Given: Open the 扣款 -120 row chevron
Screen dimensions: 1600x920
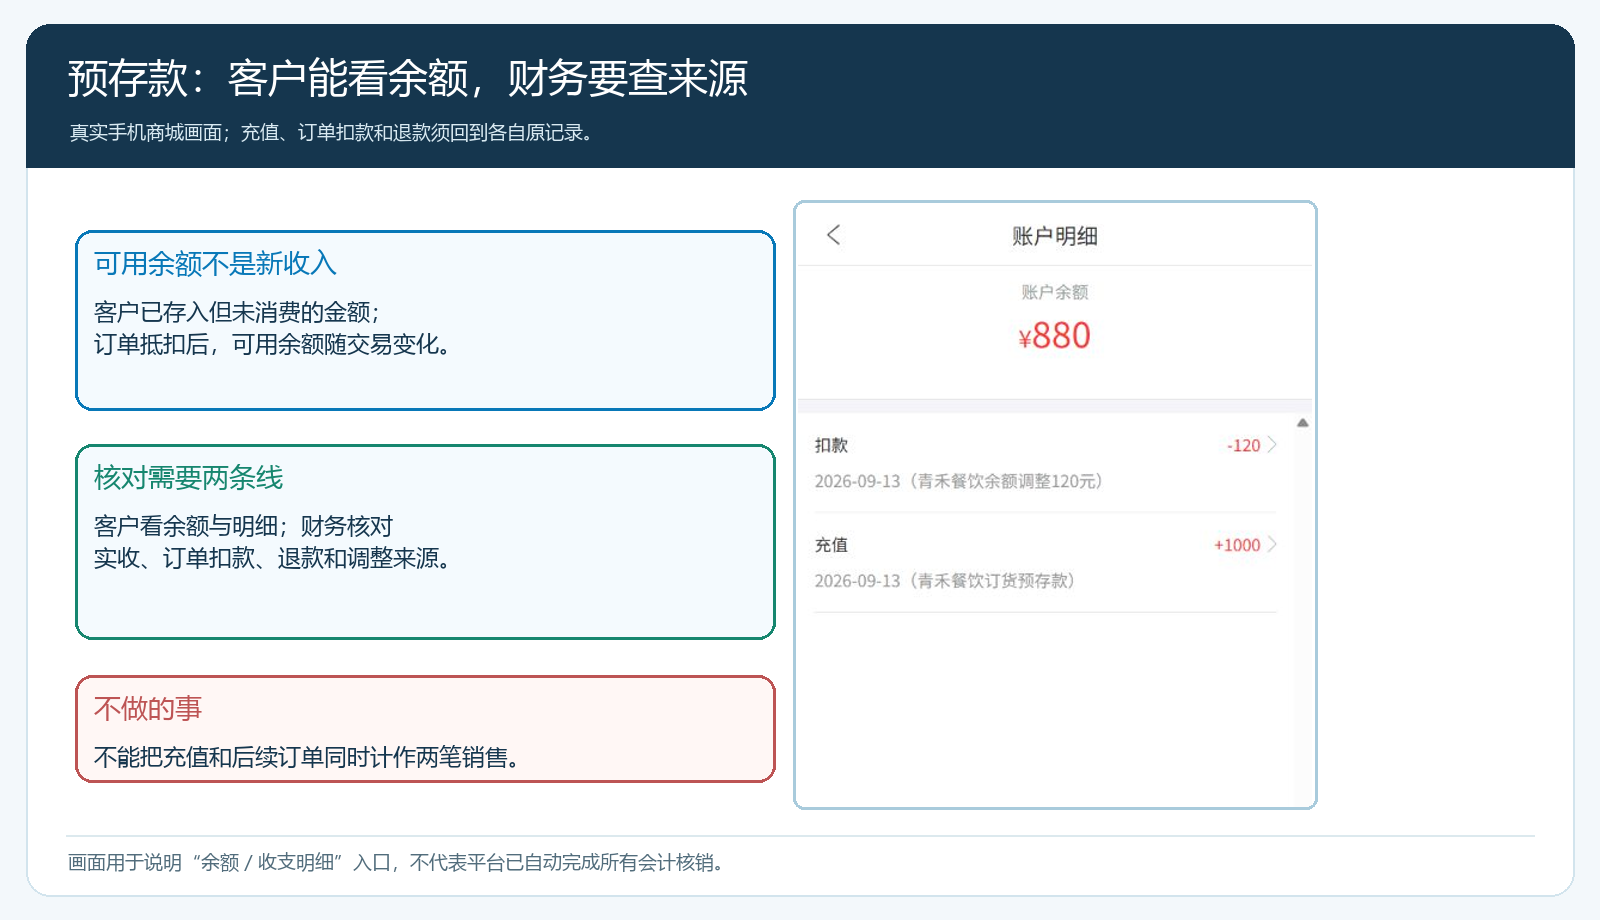Looking at the screenshot, I should 1272,445.
